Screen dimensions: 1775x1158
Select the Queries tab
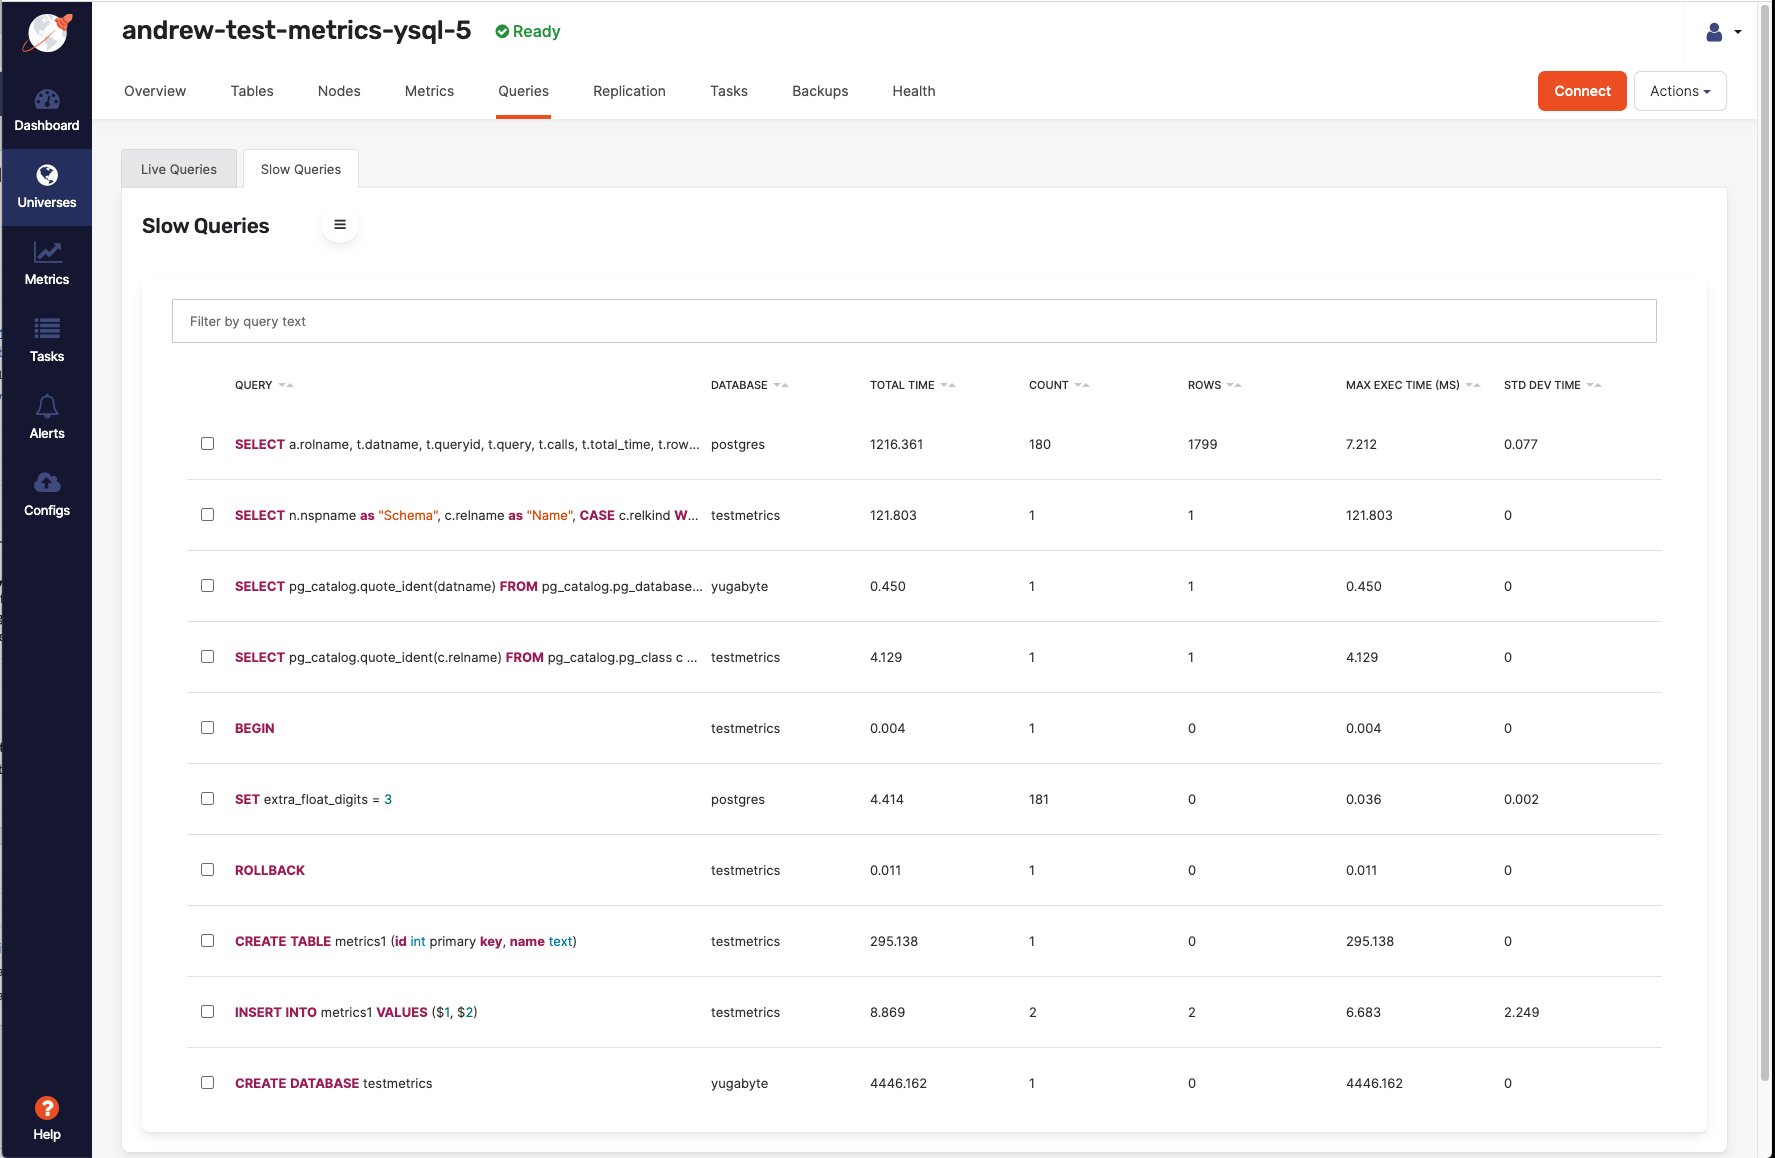pos(523,91)
